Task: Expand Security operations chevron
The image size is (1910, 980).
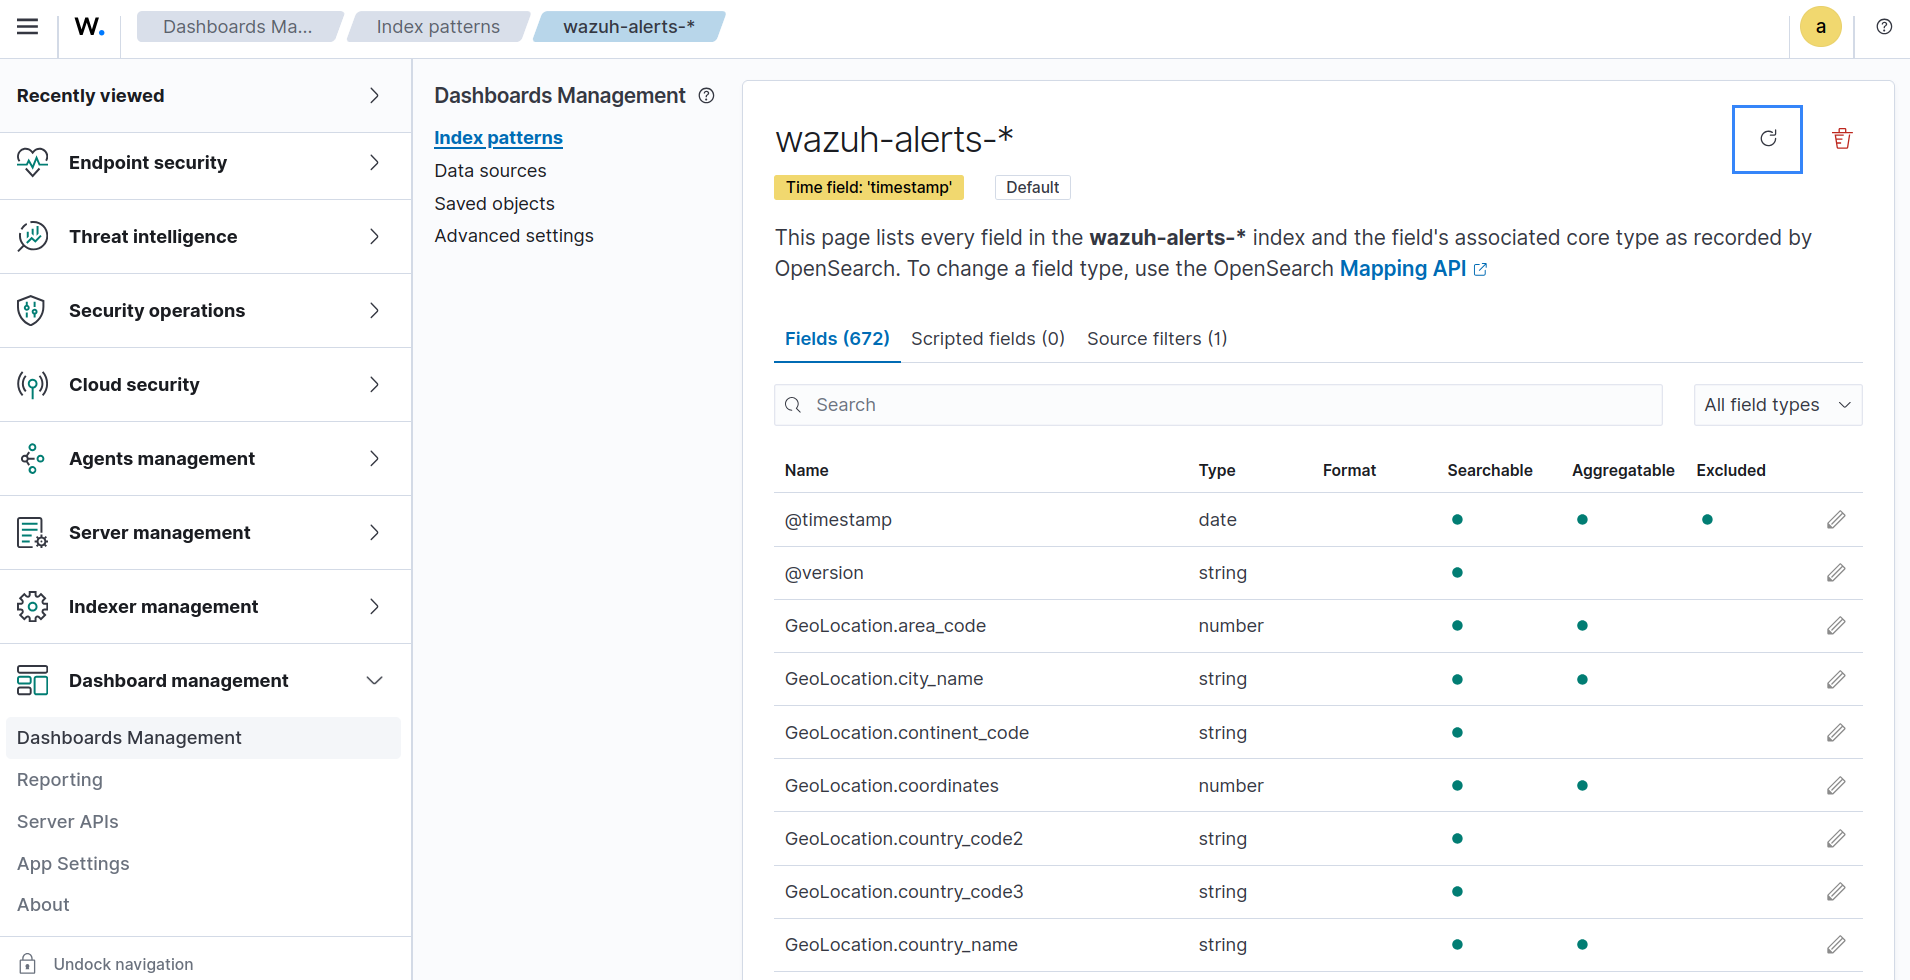Action: [374, 311]
